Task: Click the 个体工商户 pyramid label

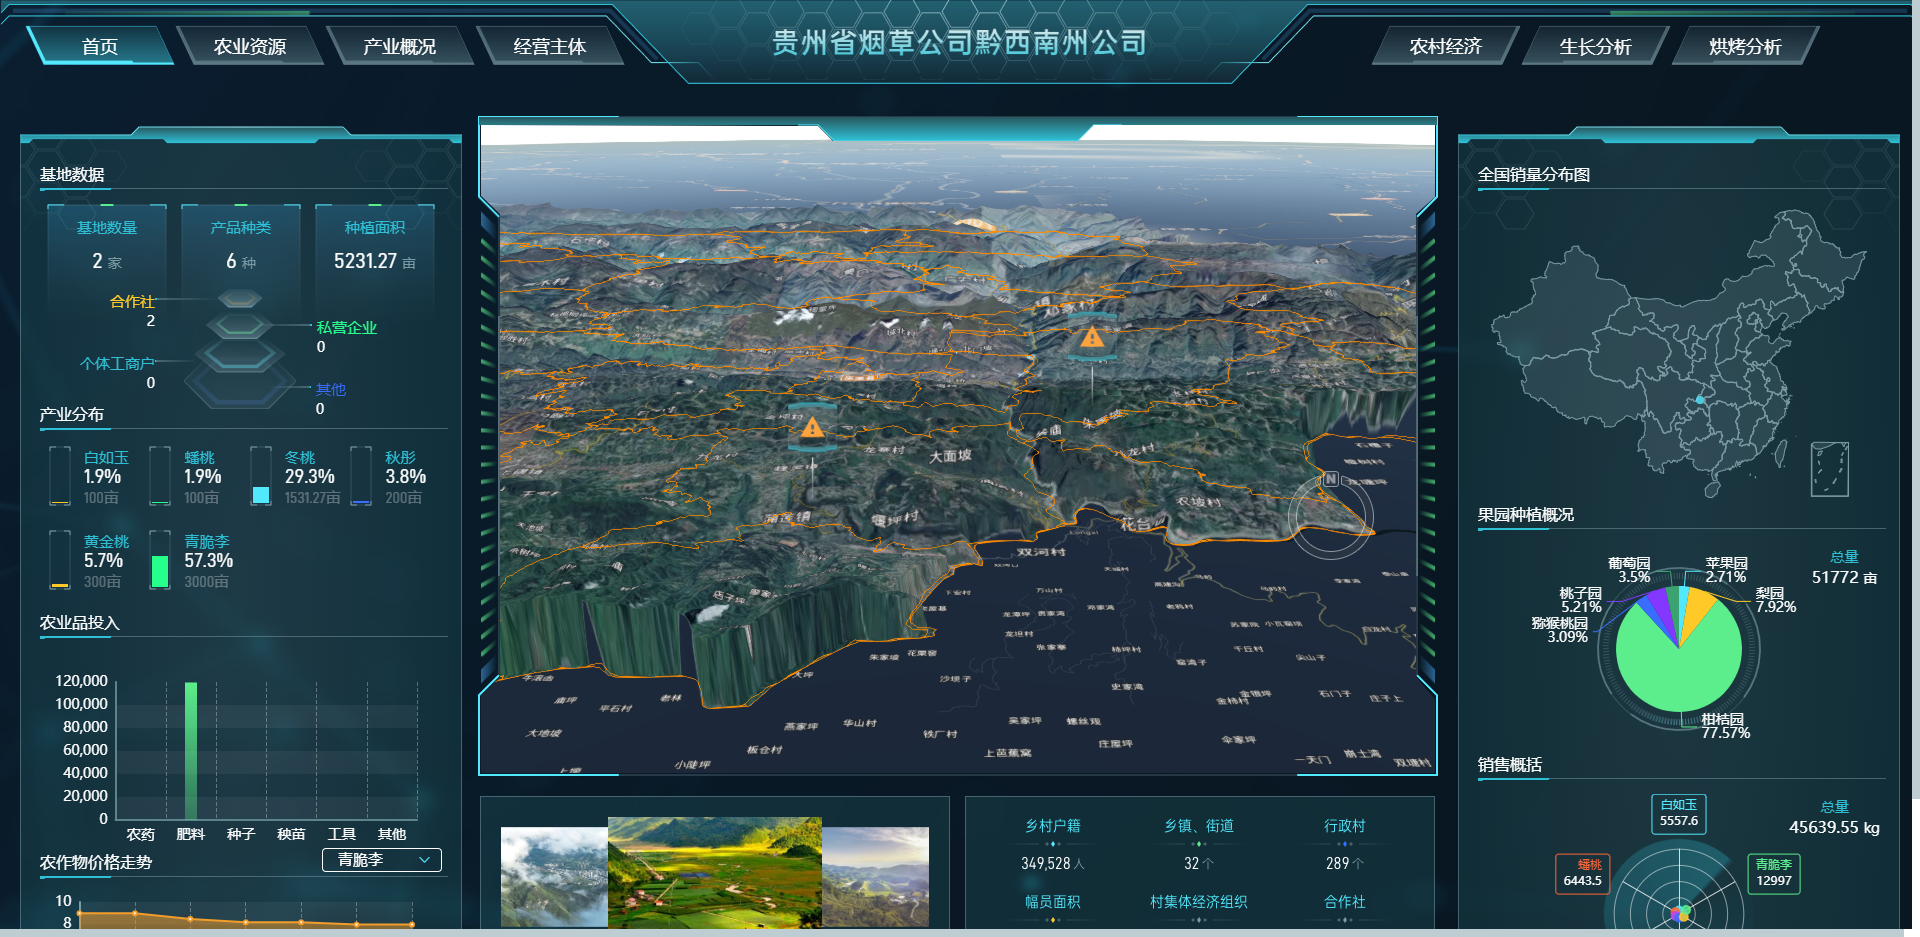Action: [117, 363]
